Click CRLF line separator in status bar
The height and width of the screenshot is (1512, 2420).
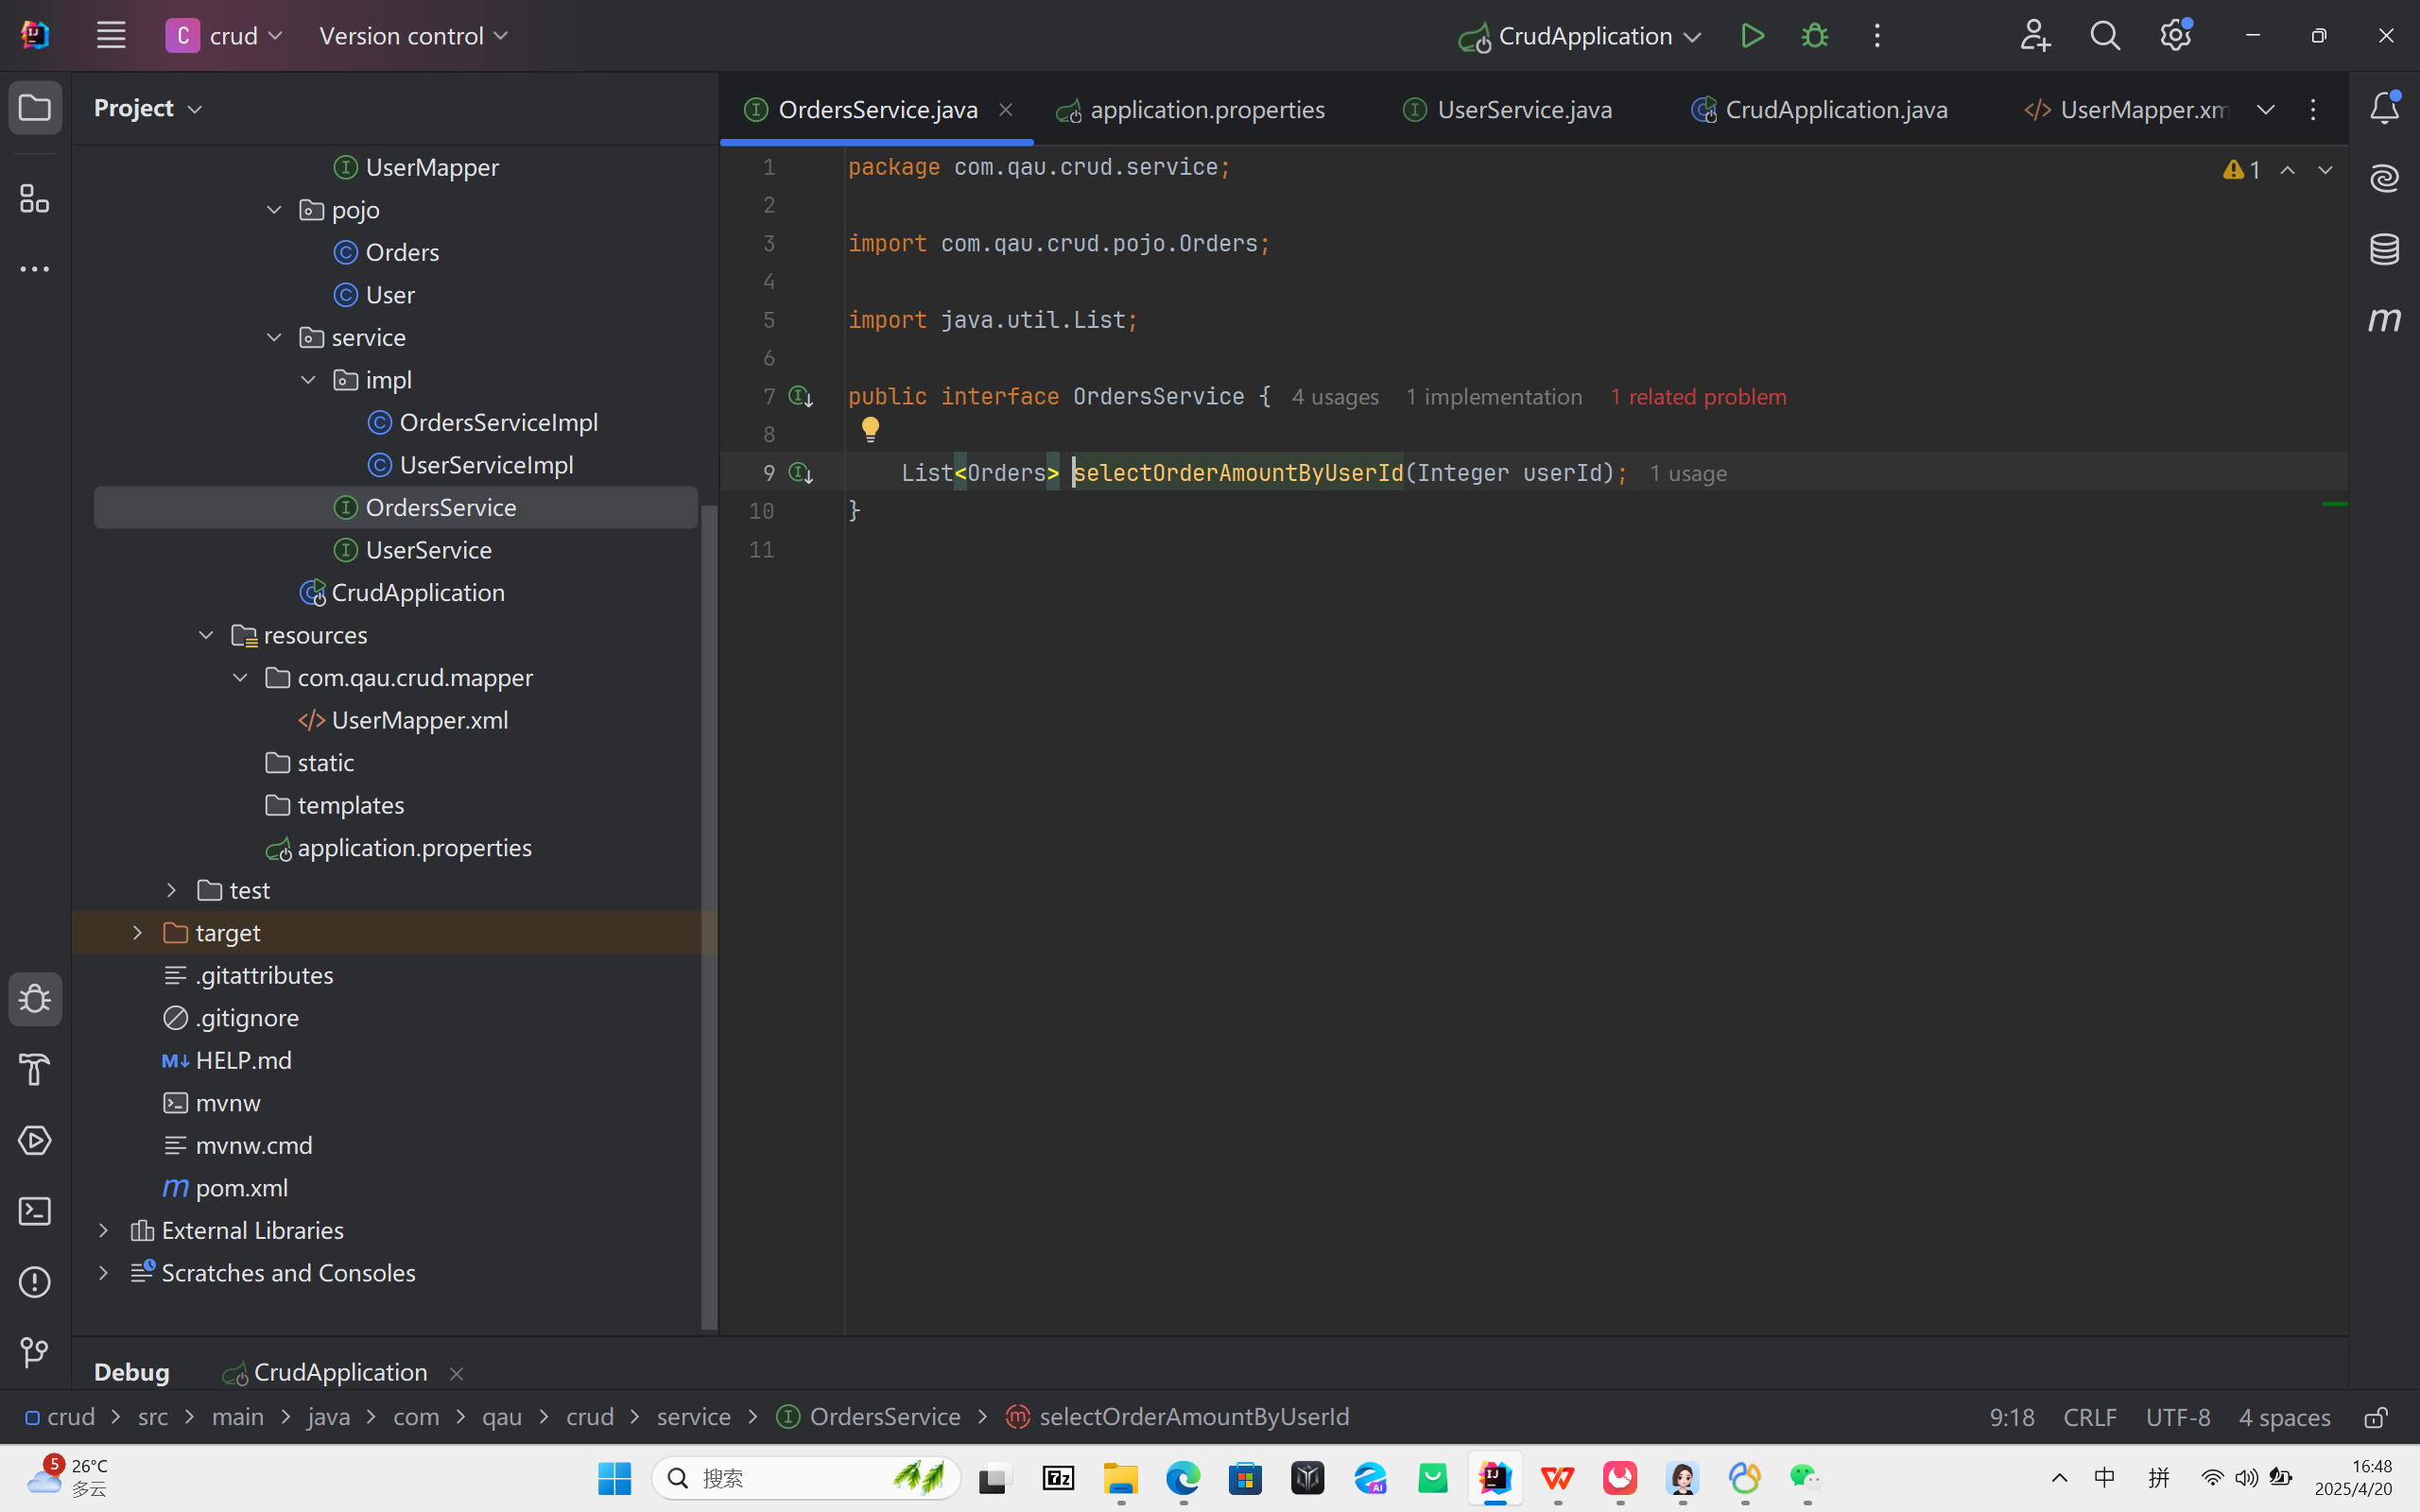click(x=2089, y=1417)
